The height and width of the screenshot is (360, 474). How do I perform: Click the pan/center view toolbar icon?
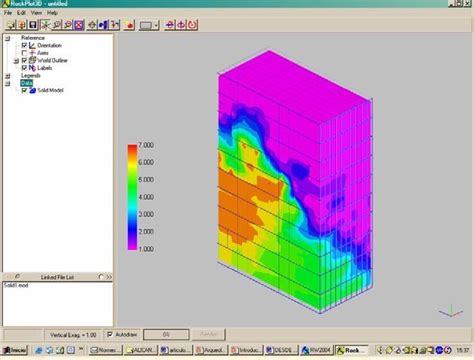tap(92, 25)
